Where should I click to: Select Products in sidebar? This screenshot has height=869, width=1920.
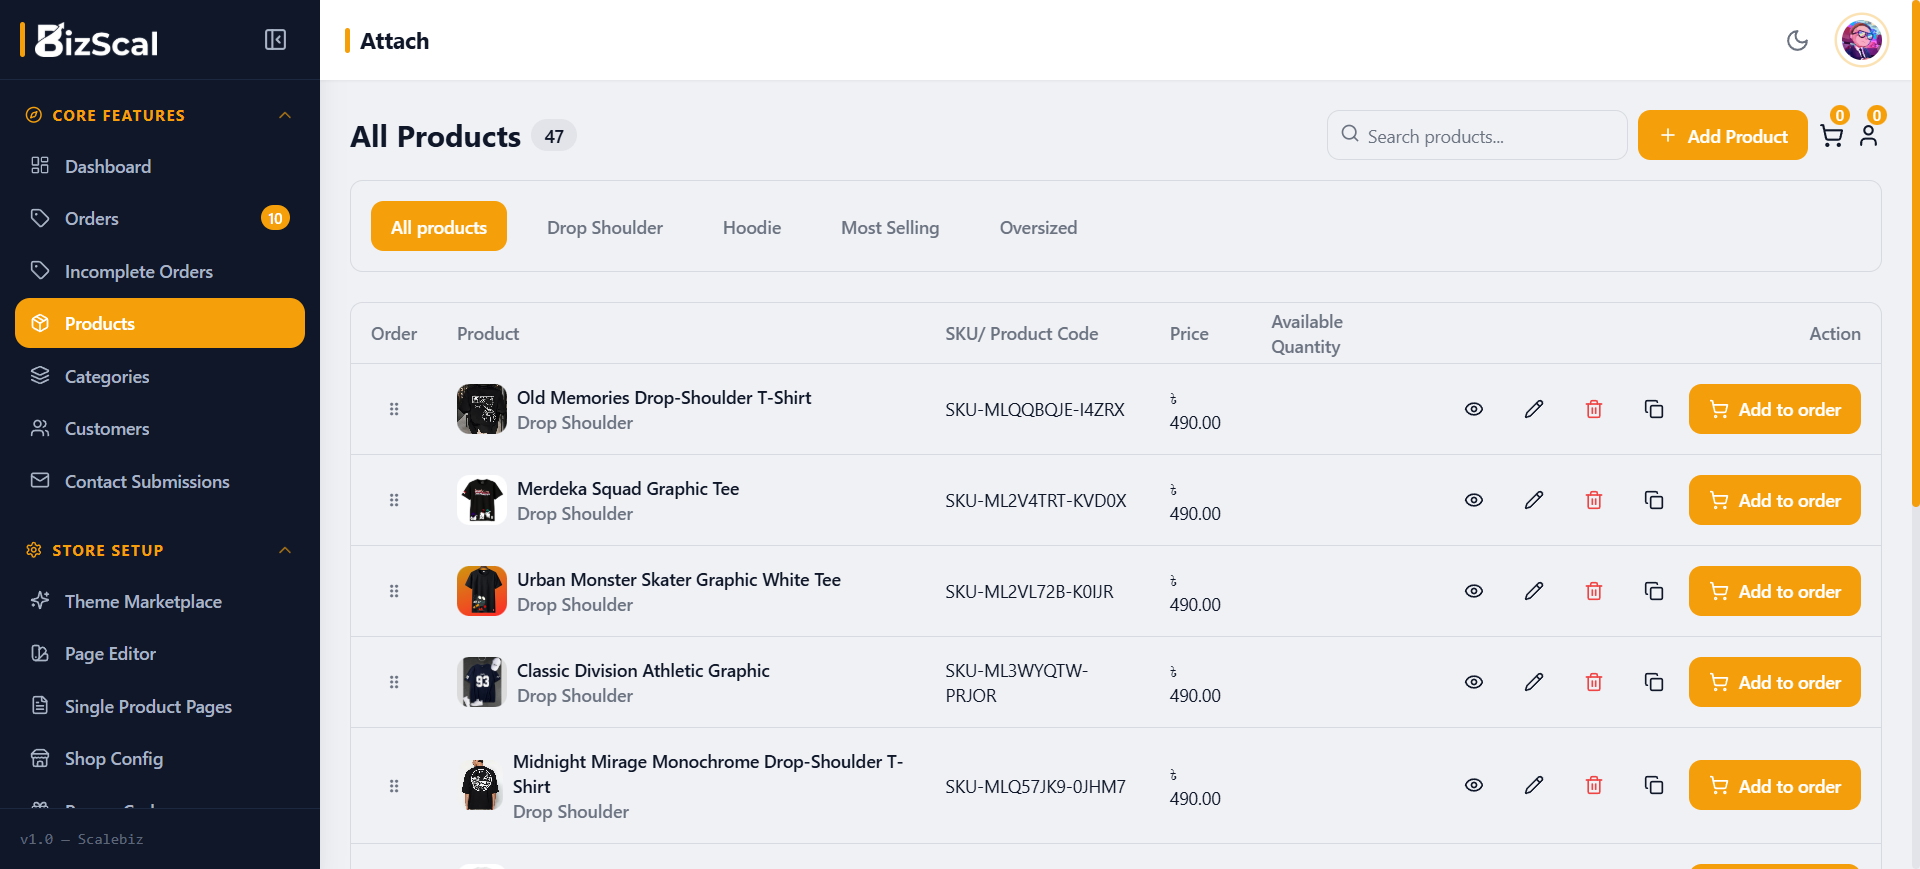pos(160,323)
